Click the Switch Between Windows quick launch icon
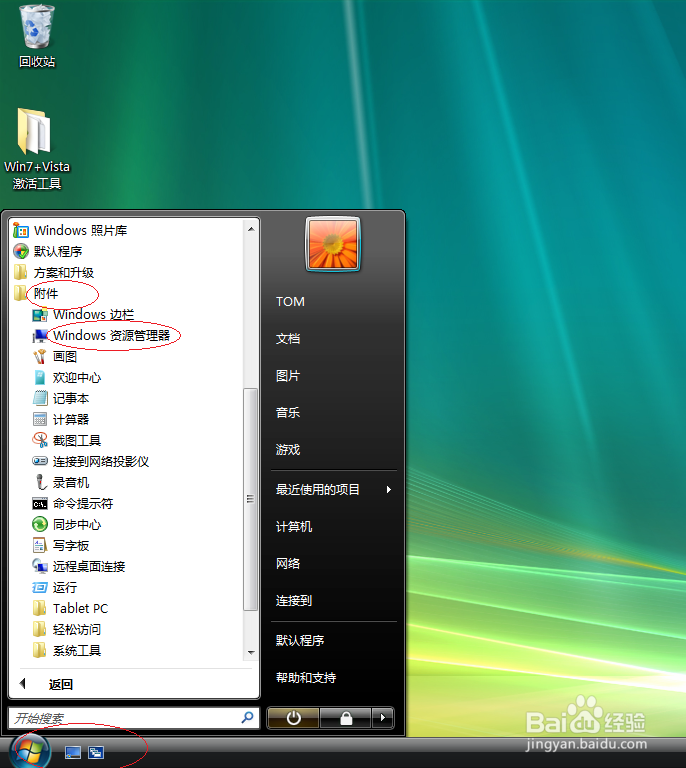 coord(96,752)
